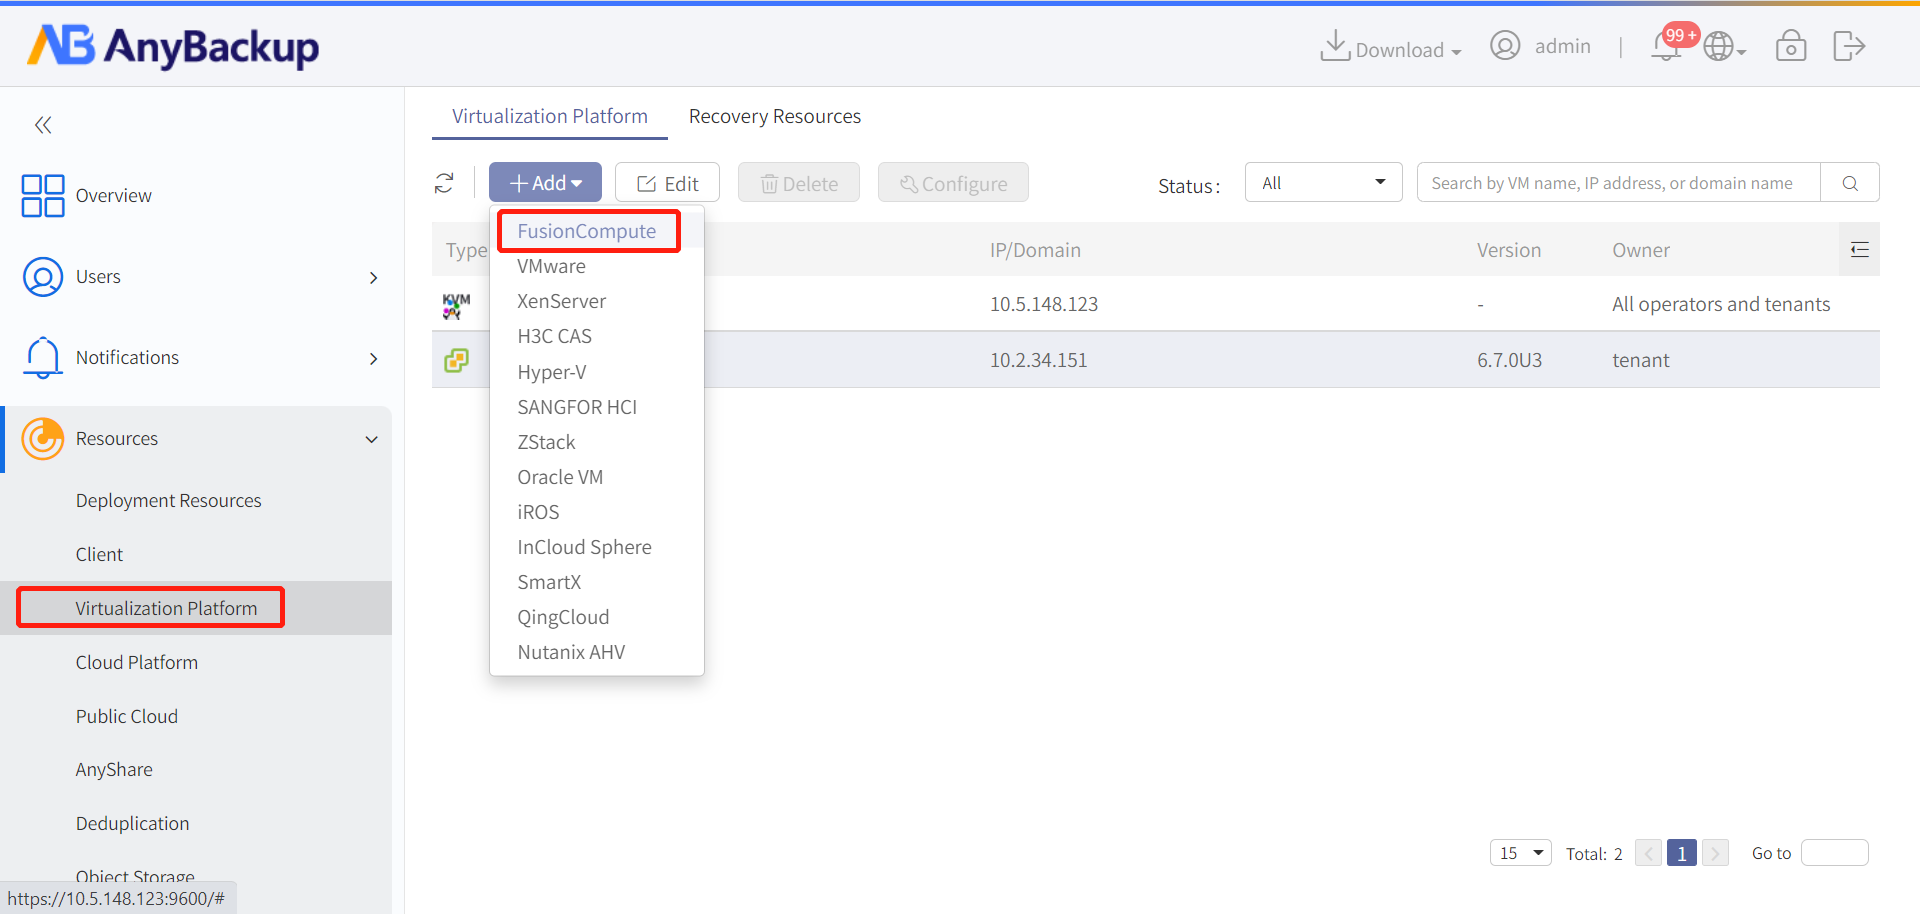This screenshot has height=914, width=1920.
Task: Choose H3C CAS from Add menu
Action: [x=554, y=336]
